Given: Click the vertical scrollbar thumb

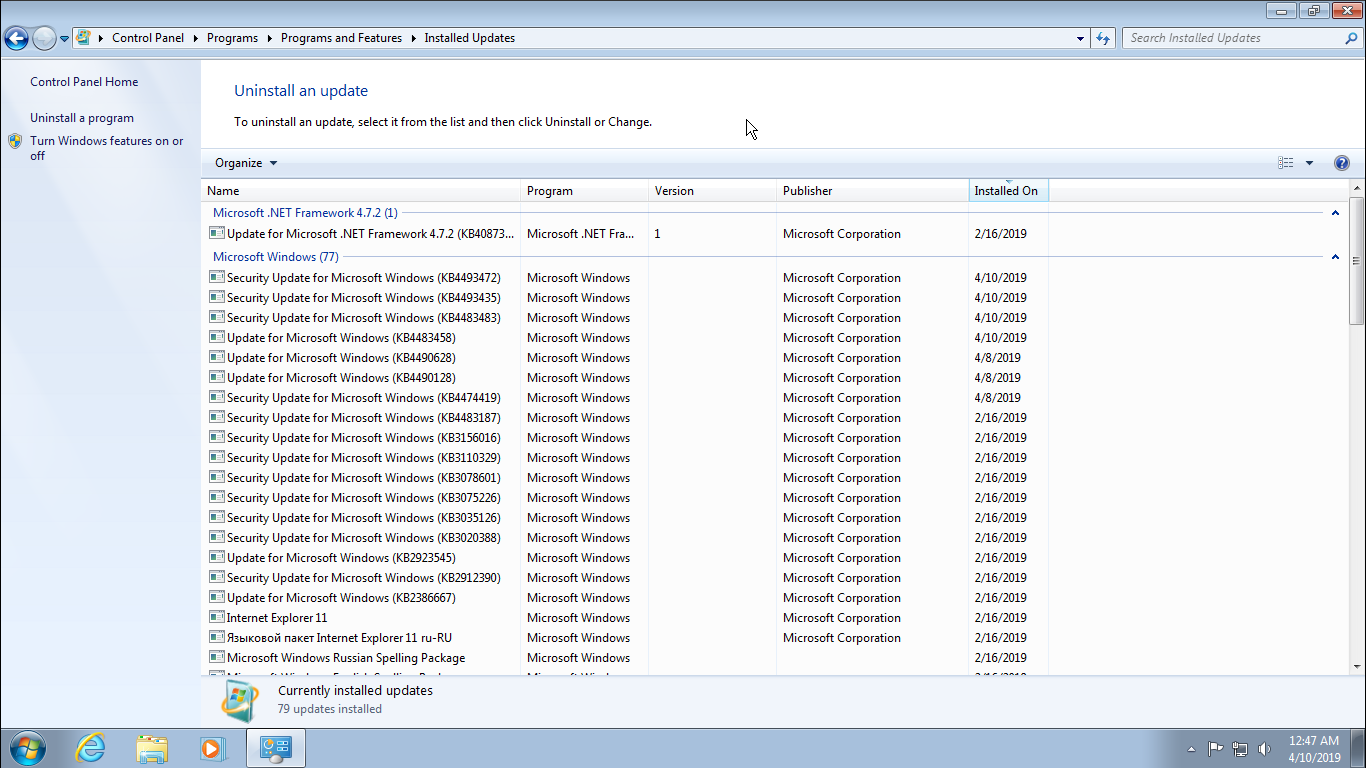Looking at the screenshot, I should click(1357, 260).
